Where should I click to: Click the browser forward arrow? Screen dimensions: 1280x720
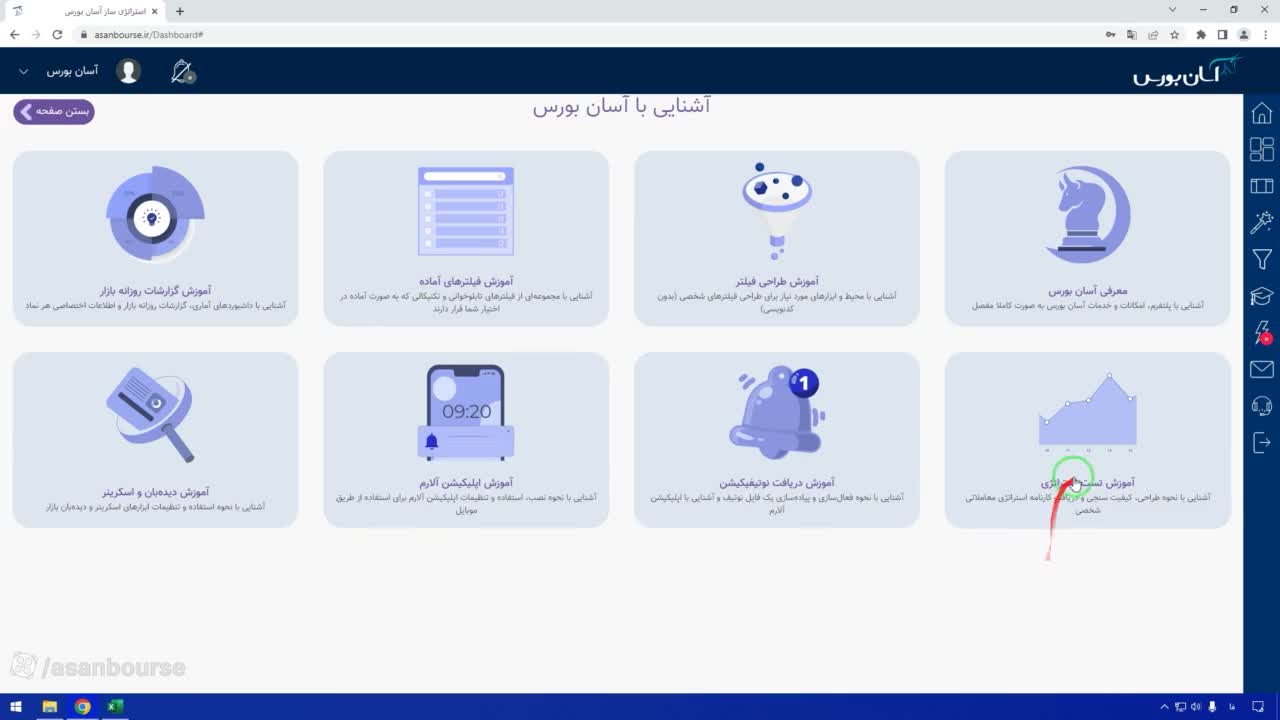[36, 34]
